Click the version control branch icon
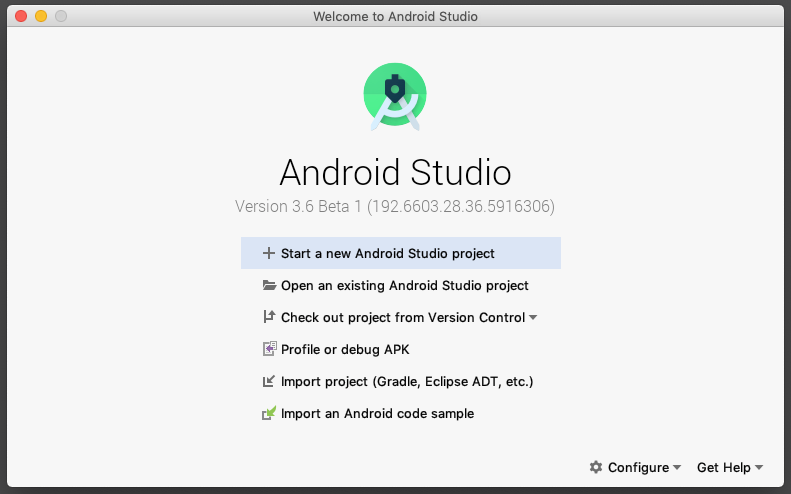 click(x=269, y=317)
